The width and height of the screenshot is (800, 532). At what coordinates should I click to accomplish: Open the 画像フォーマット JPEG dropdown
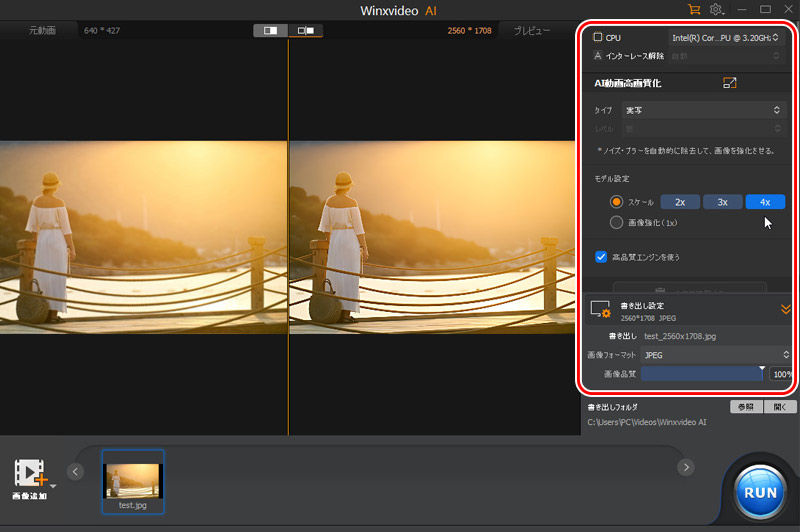716,355
